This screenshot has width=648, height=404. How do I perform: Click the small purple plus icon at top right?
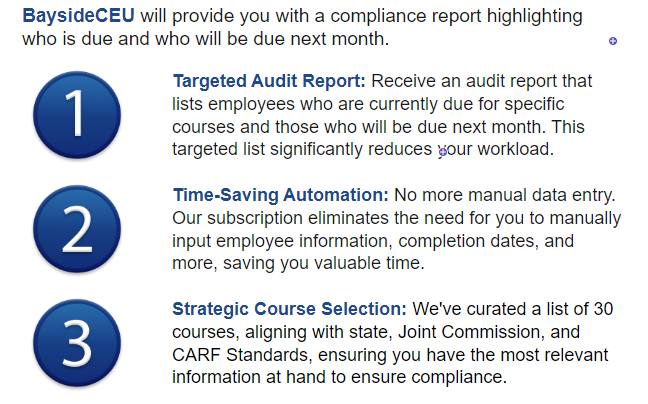(x=613, y=41)
